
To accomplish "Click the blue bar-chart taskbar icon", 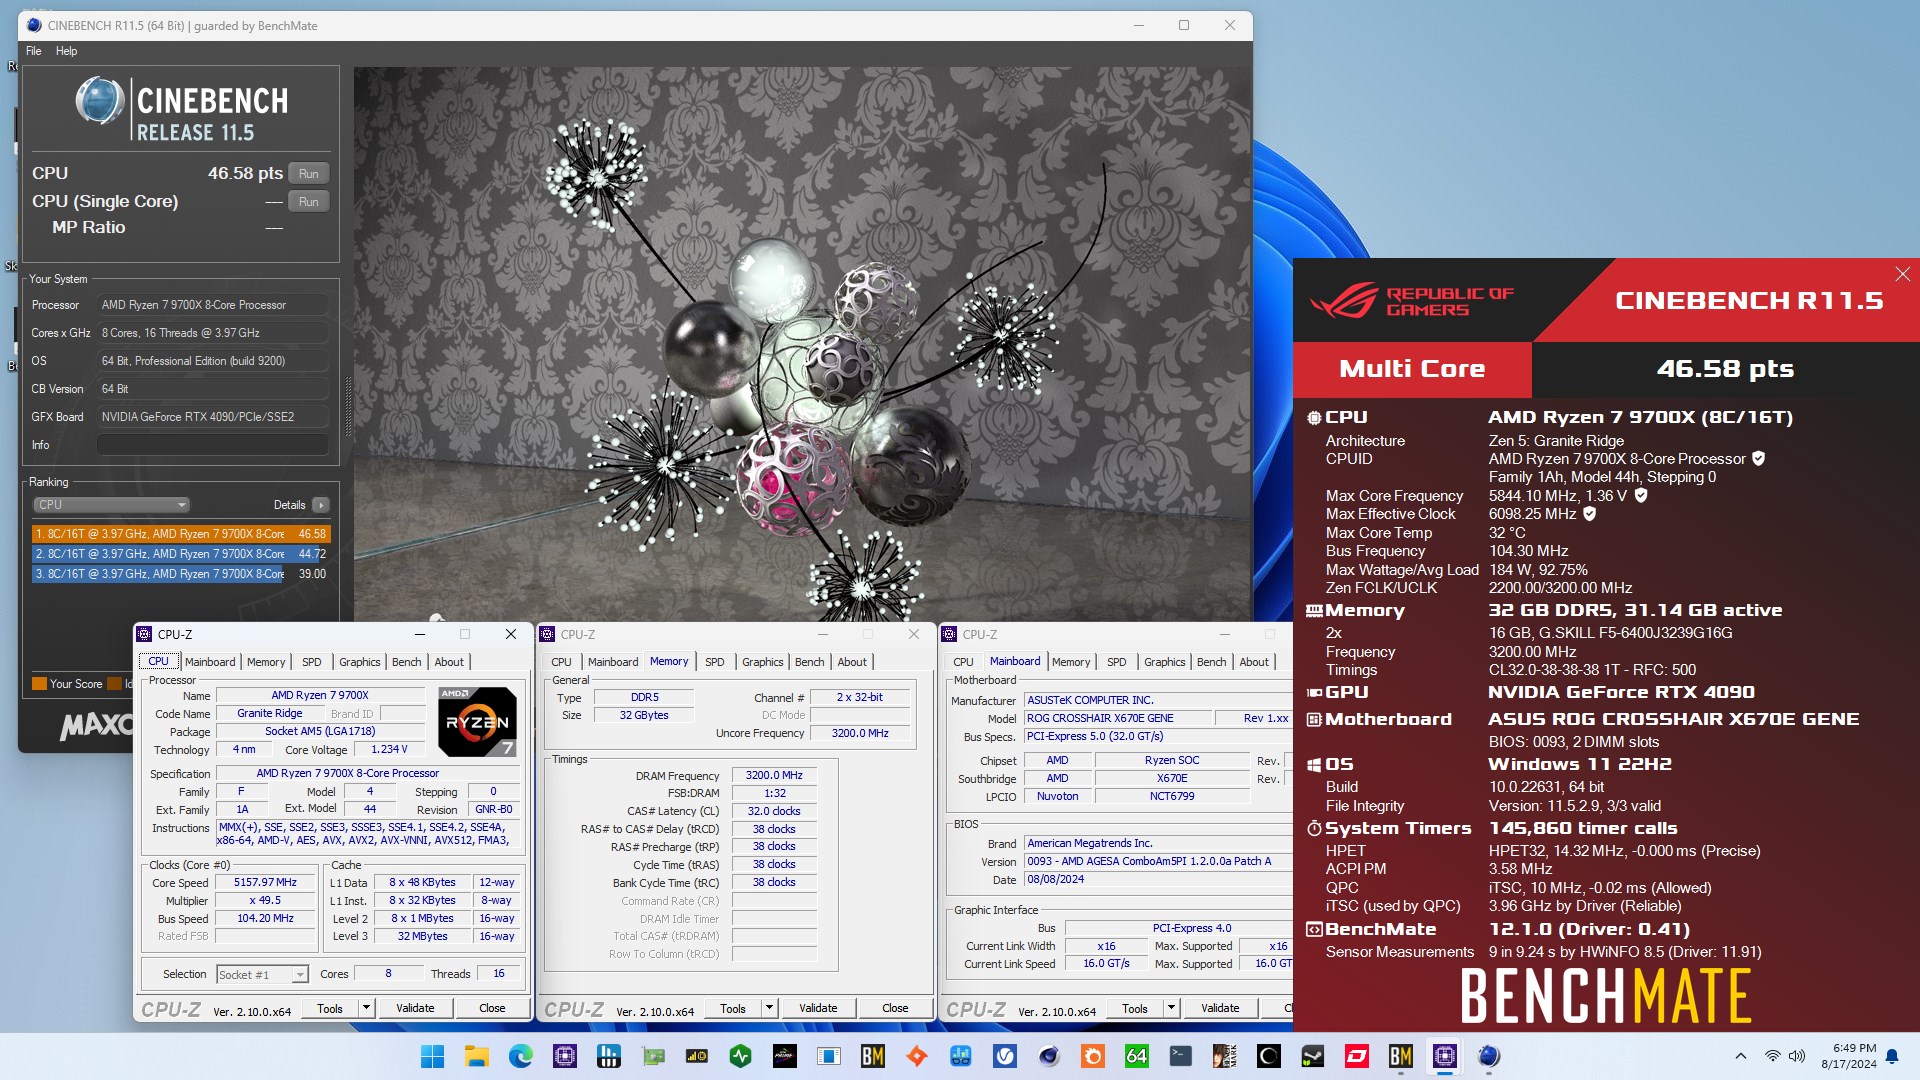I will point(608,1056).
